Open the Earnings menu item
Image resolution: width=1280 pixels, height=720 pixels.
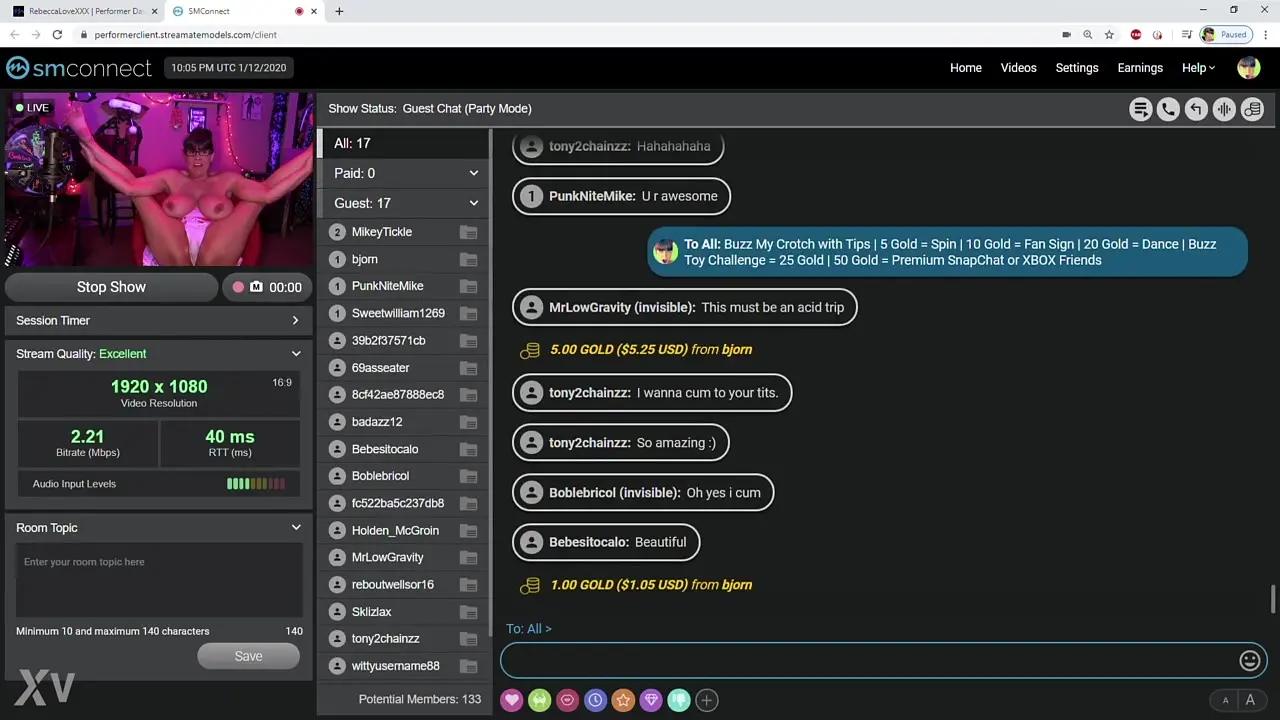(x=1140, y=68)
